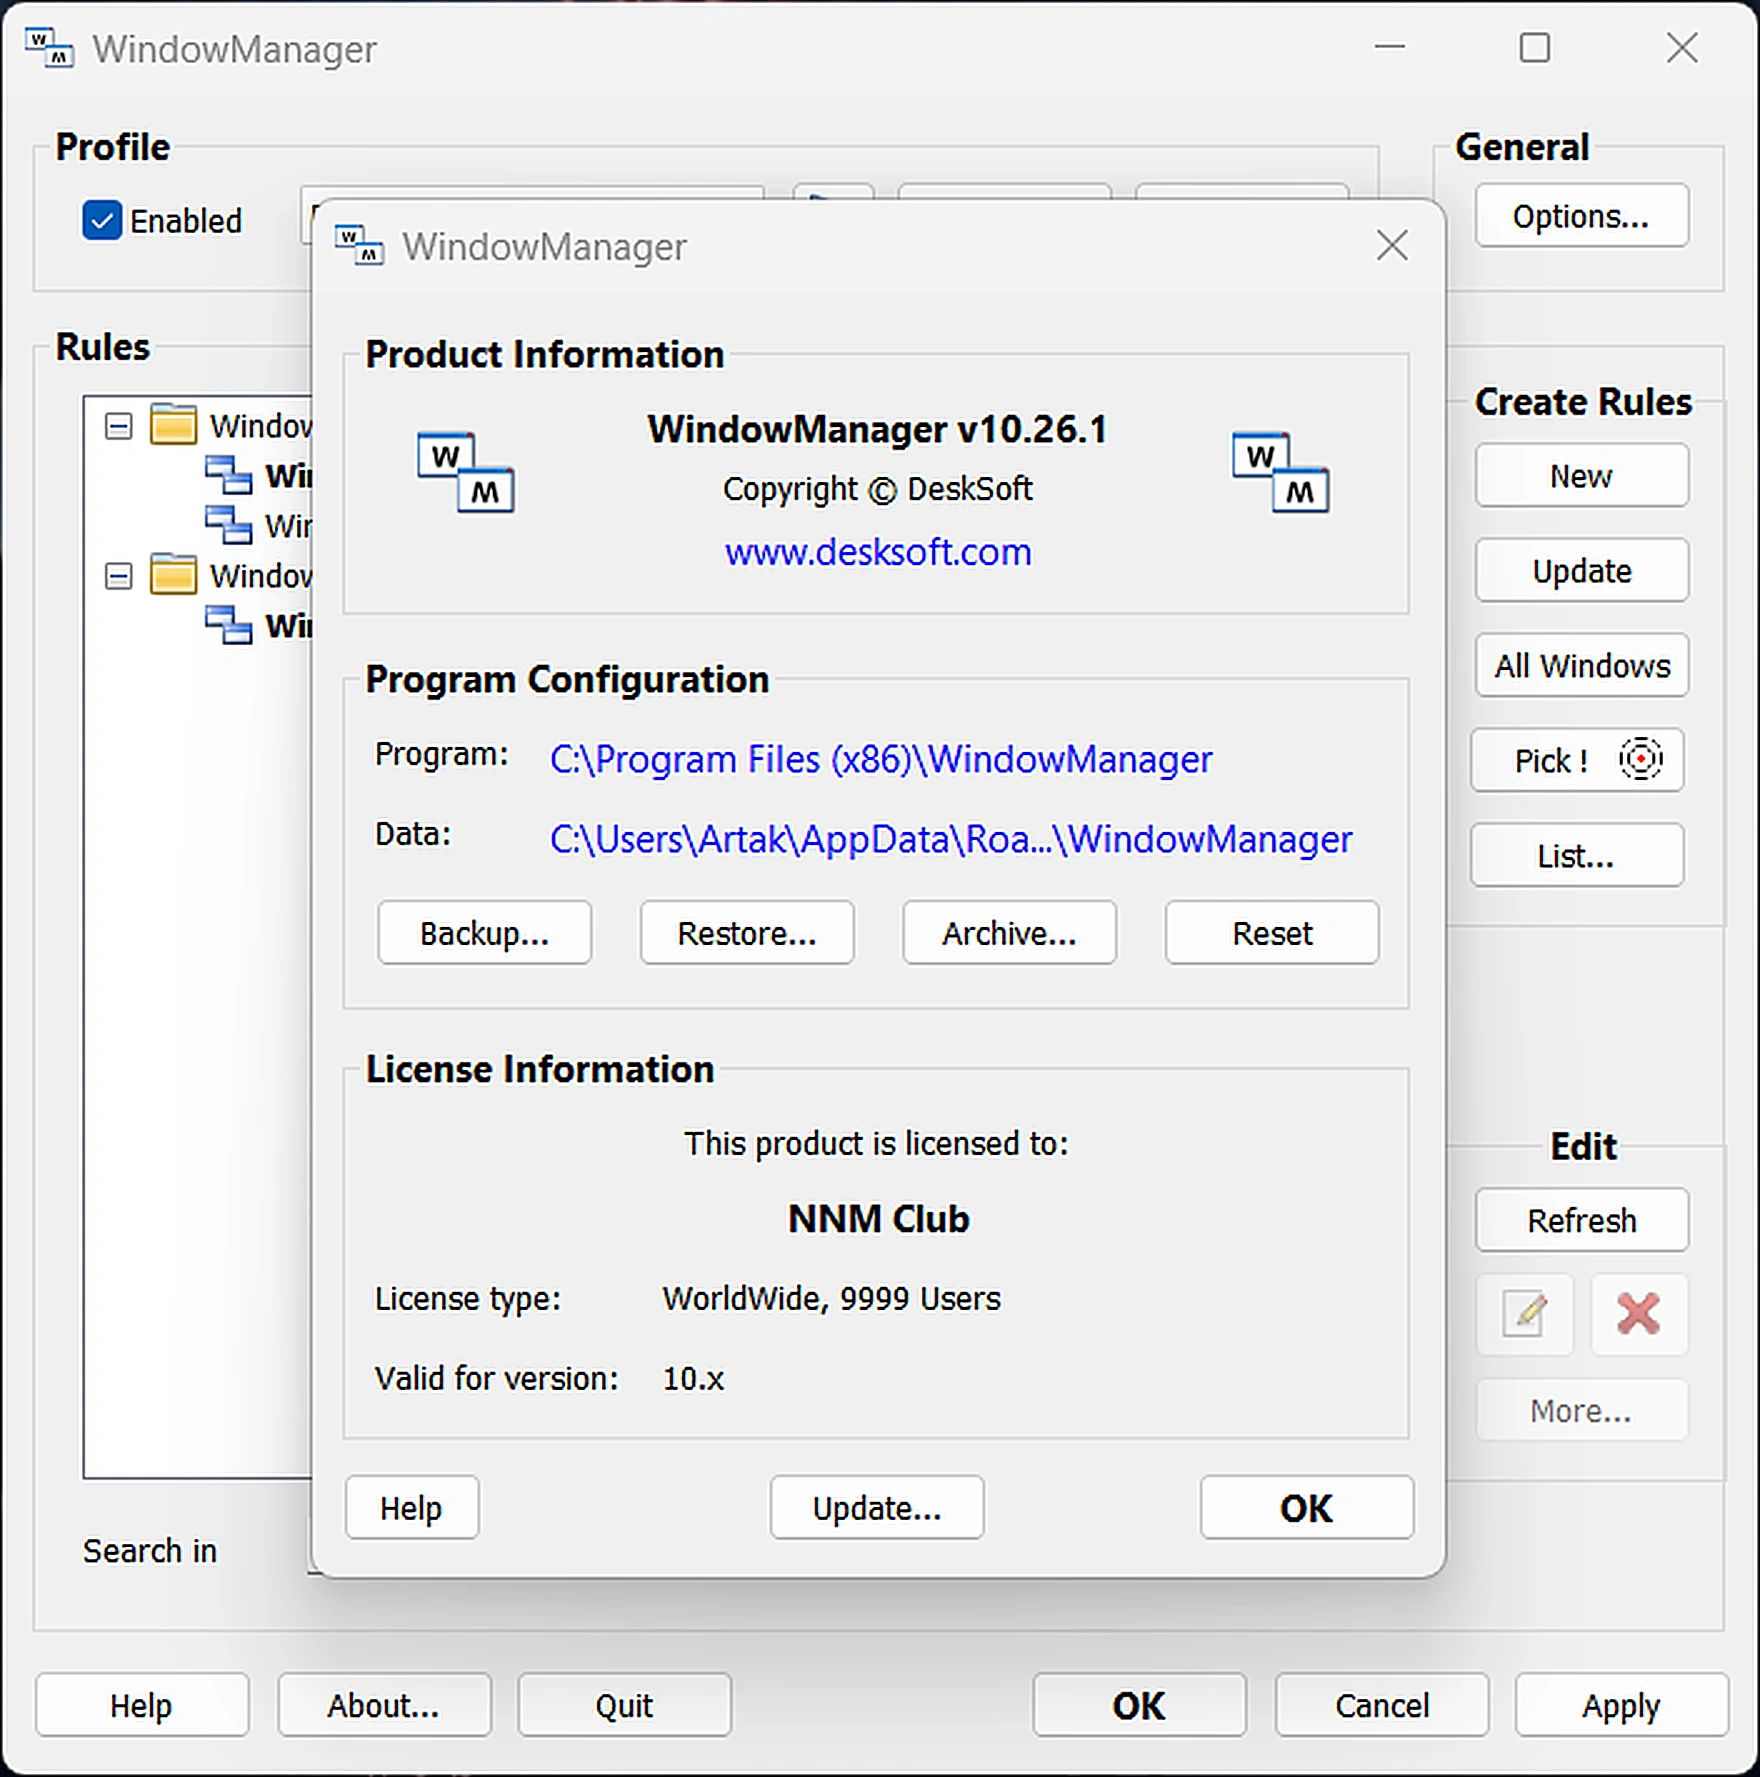
Task: Click the Backup... button
Action: point(484,933)
